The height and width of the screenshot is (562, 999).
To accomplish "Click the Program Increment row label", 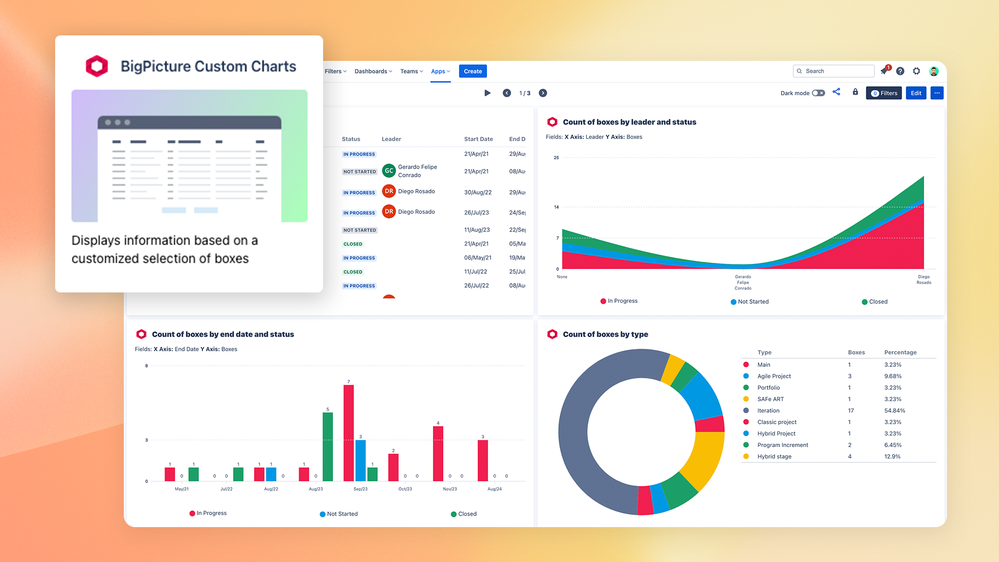I will (x=782, y=445).
